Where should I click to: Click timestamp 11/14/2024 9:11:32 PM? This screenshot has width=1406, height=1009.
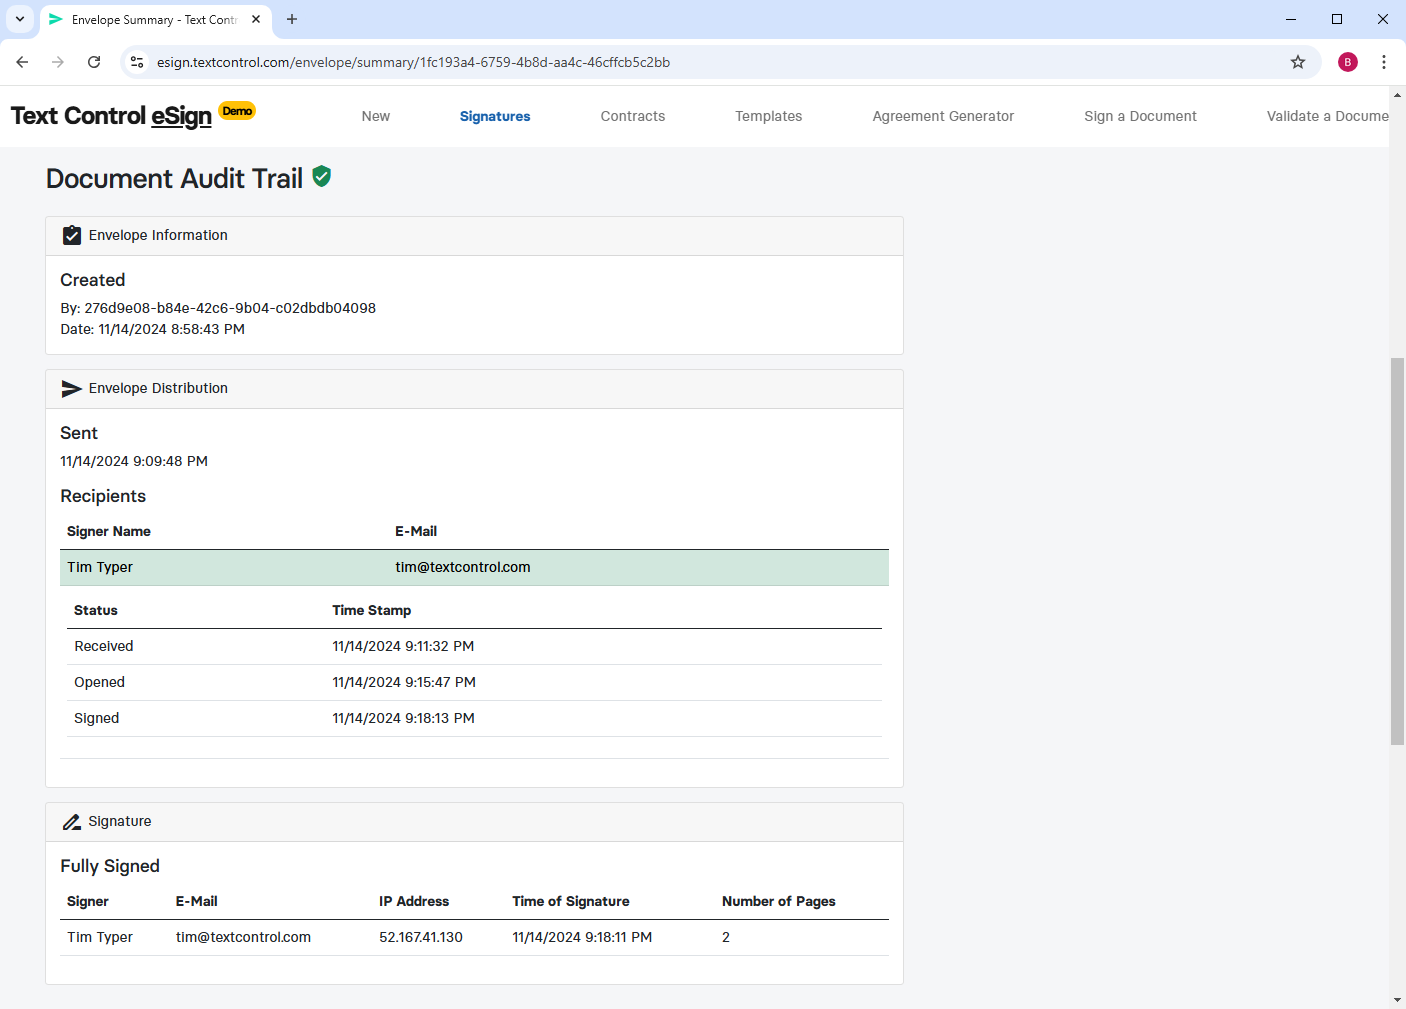[403, 646]
